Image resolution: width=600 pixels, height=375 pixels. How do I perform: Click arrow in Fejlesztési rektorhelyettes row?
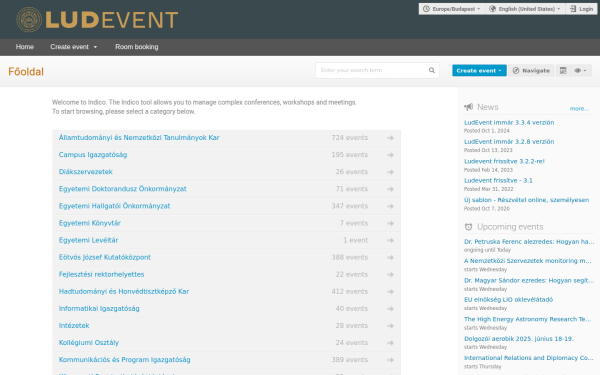coord(390,274)
